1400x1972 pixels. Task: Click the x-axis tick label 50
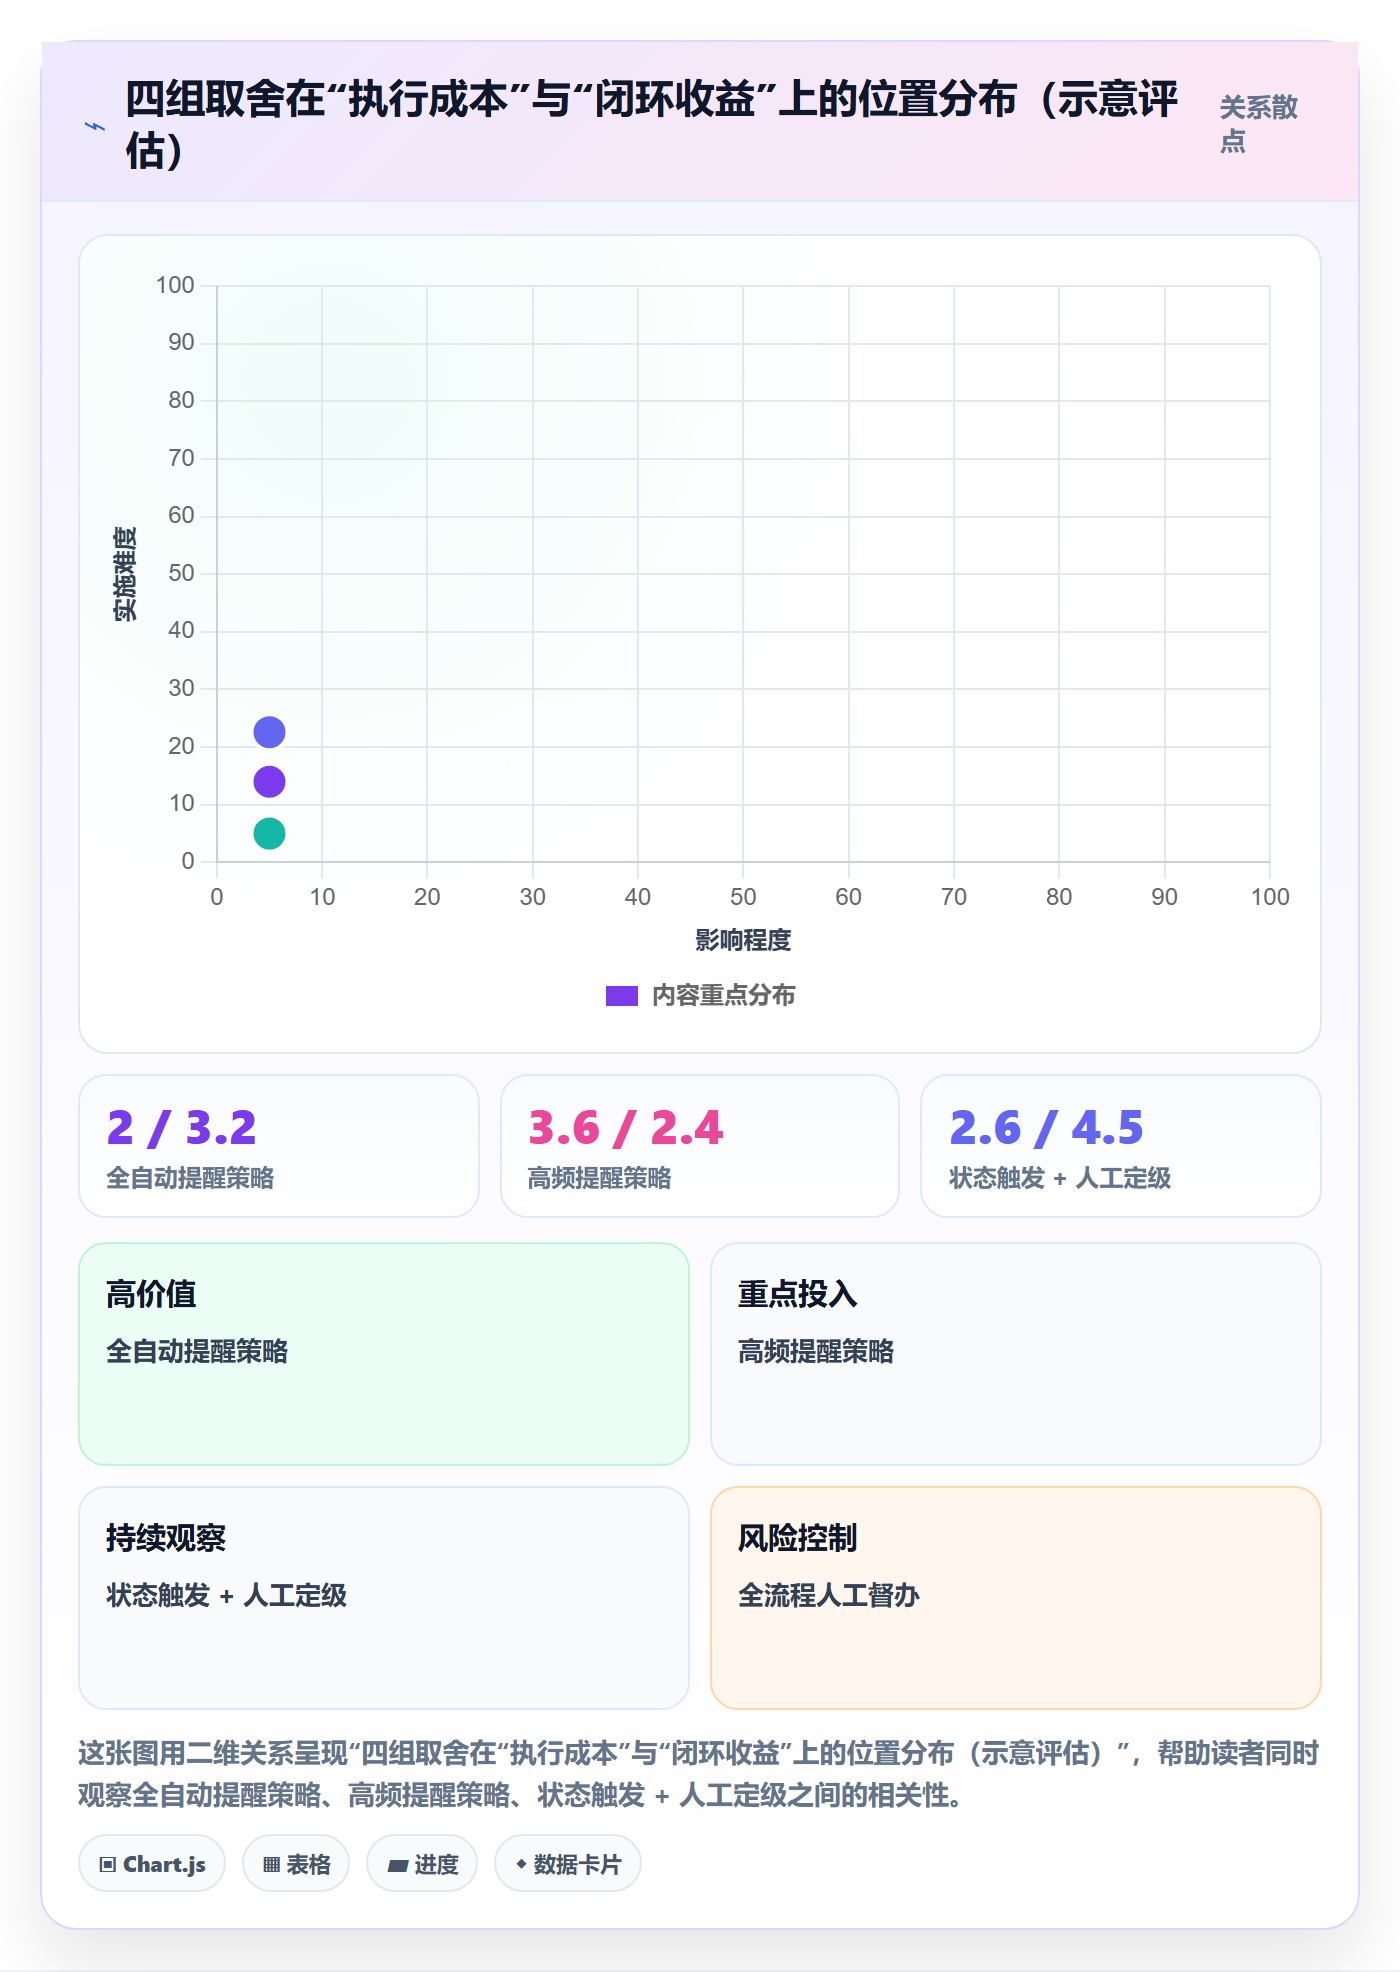click(x=743, y=897)
